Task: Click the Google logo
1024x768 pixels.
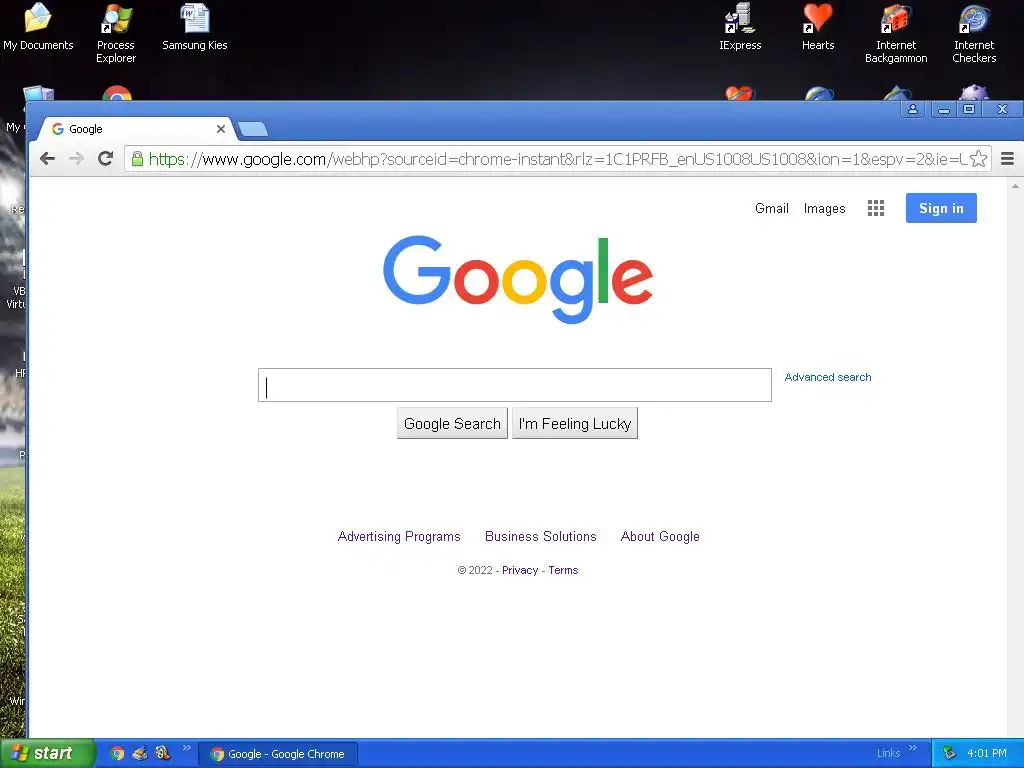Action: [x=518, y=280]
